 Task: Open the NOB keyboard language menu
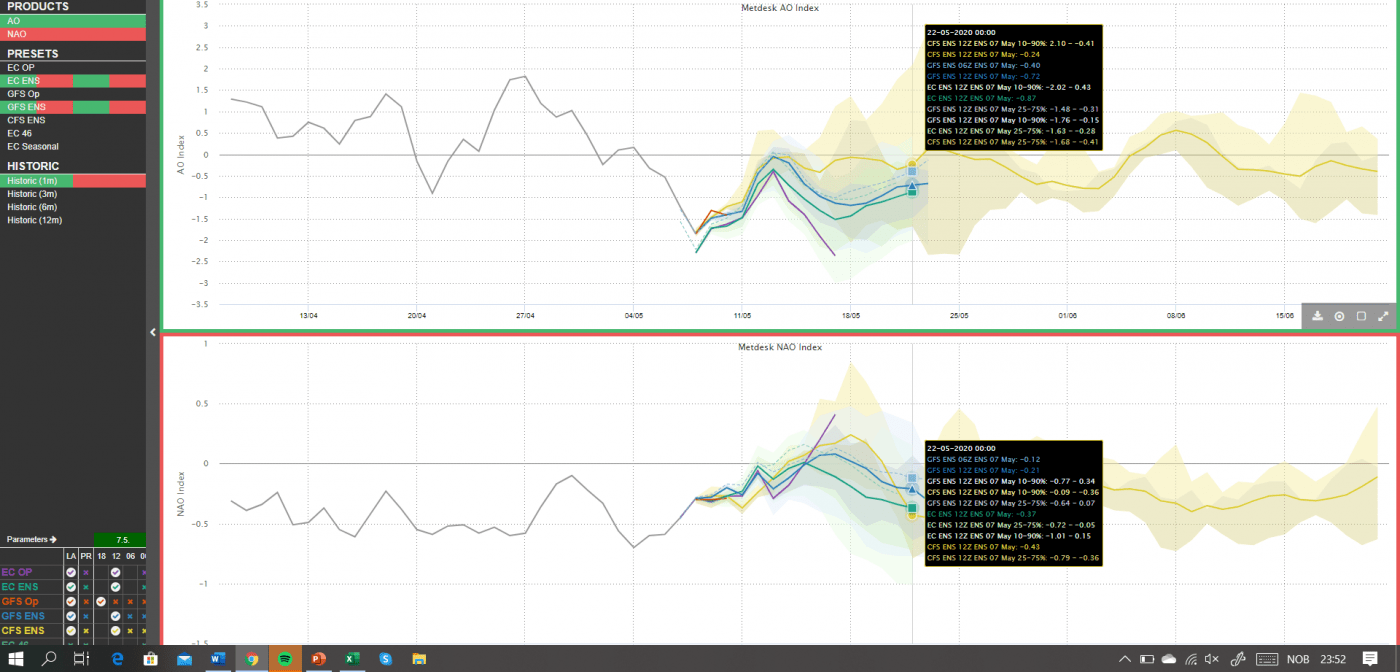[x=1298, y=659]
